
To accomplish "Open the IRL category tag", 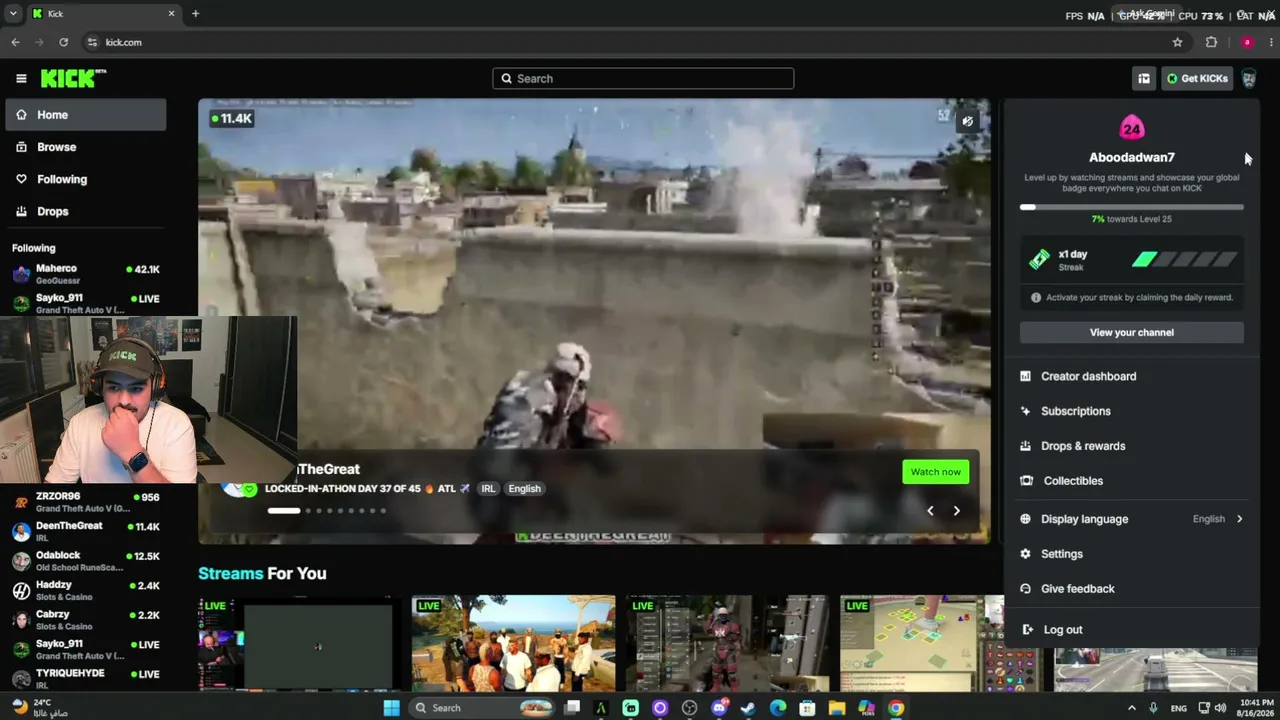I will pyautogui.click(x=488, y=489).
